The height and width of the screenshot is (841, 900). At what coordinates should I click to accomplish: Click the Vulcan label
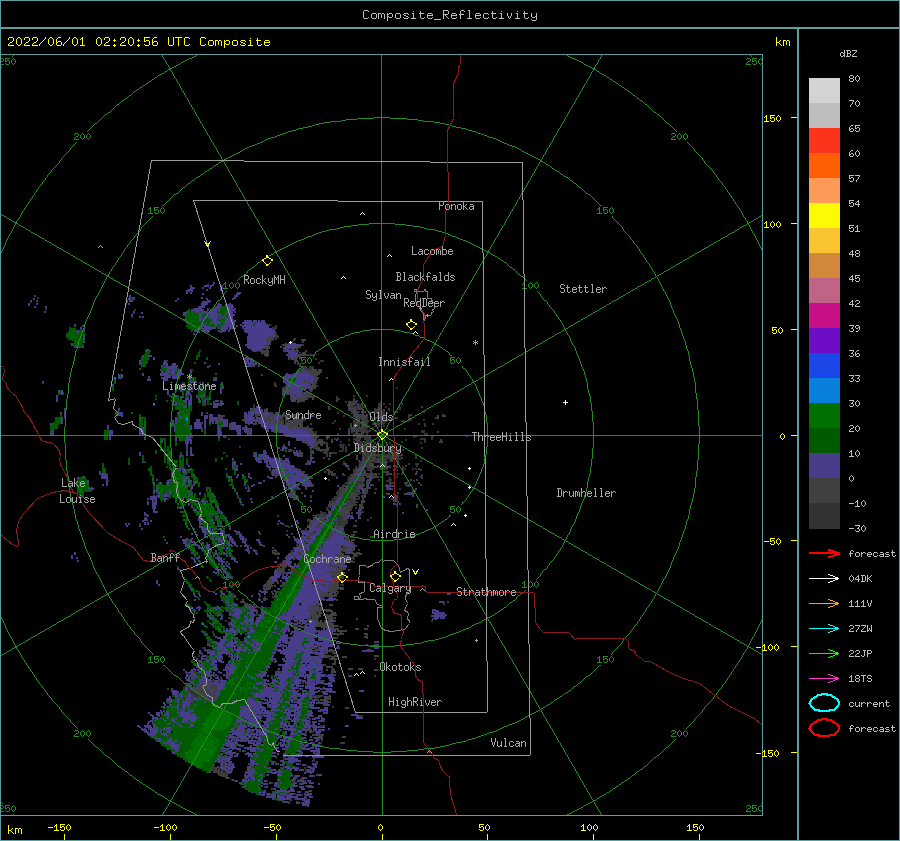[x=508, y=743]
